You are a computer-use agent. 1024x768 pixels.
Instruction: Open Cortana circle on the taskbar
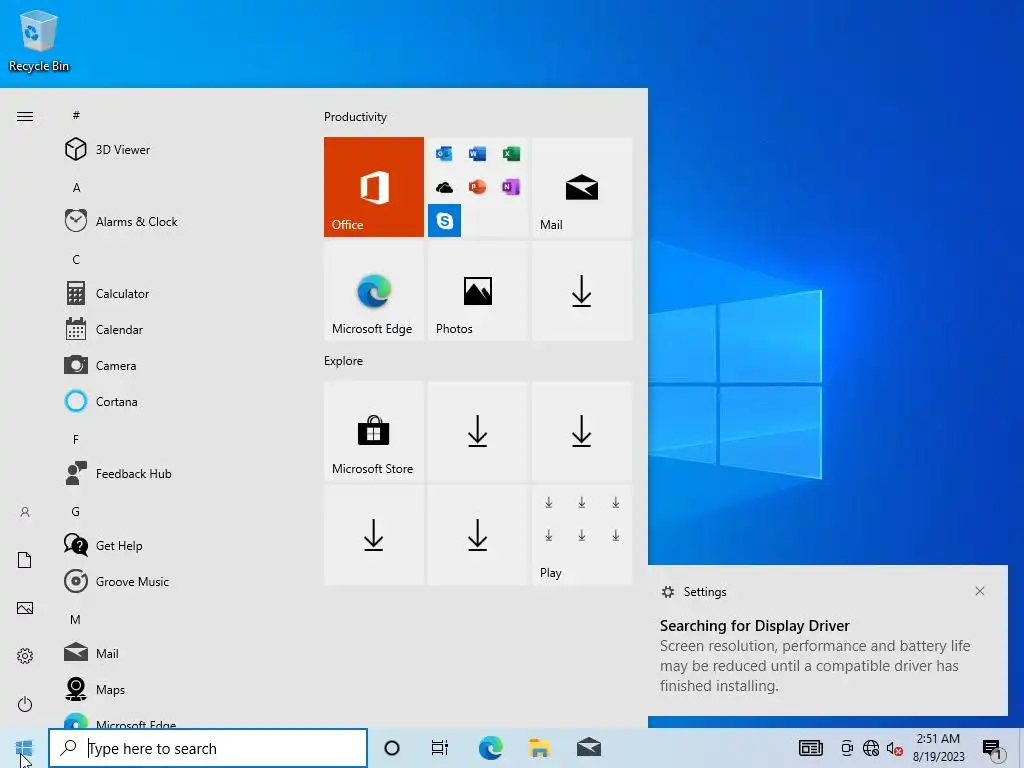[392, 748]
